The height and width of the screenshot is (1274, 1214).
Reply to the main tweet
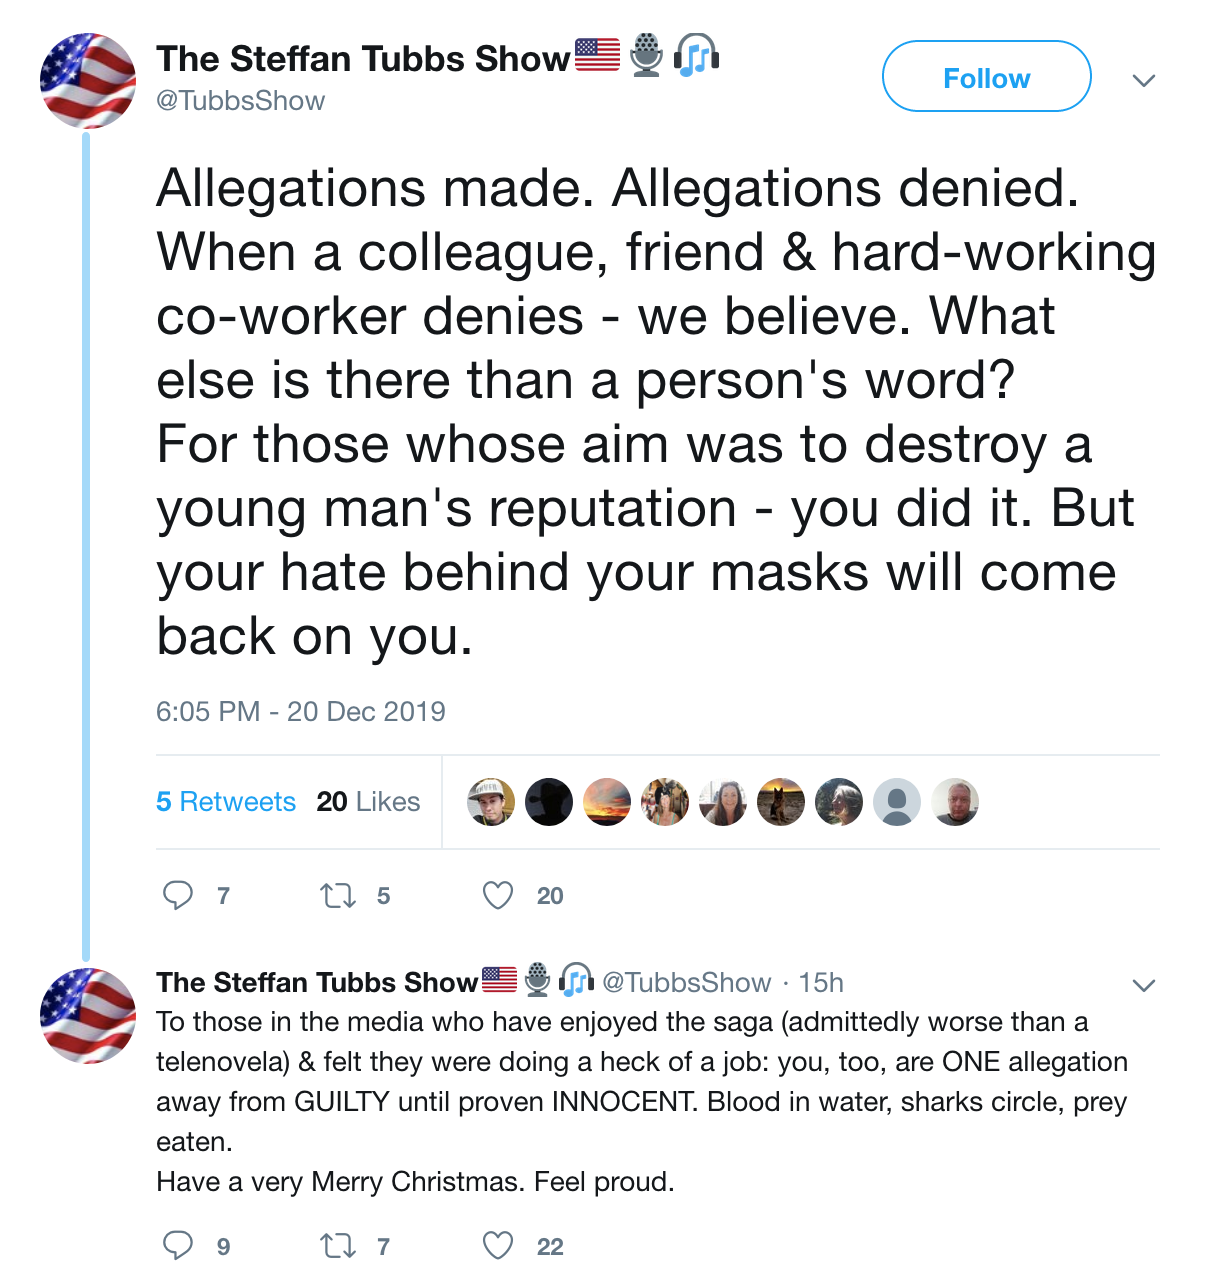click(x=178, y=895)
